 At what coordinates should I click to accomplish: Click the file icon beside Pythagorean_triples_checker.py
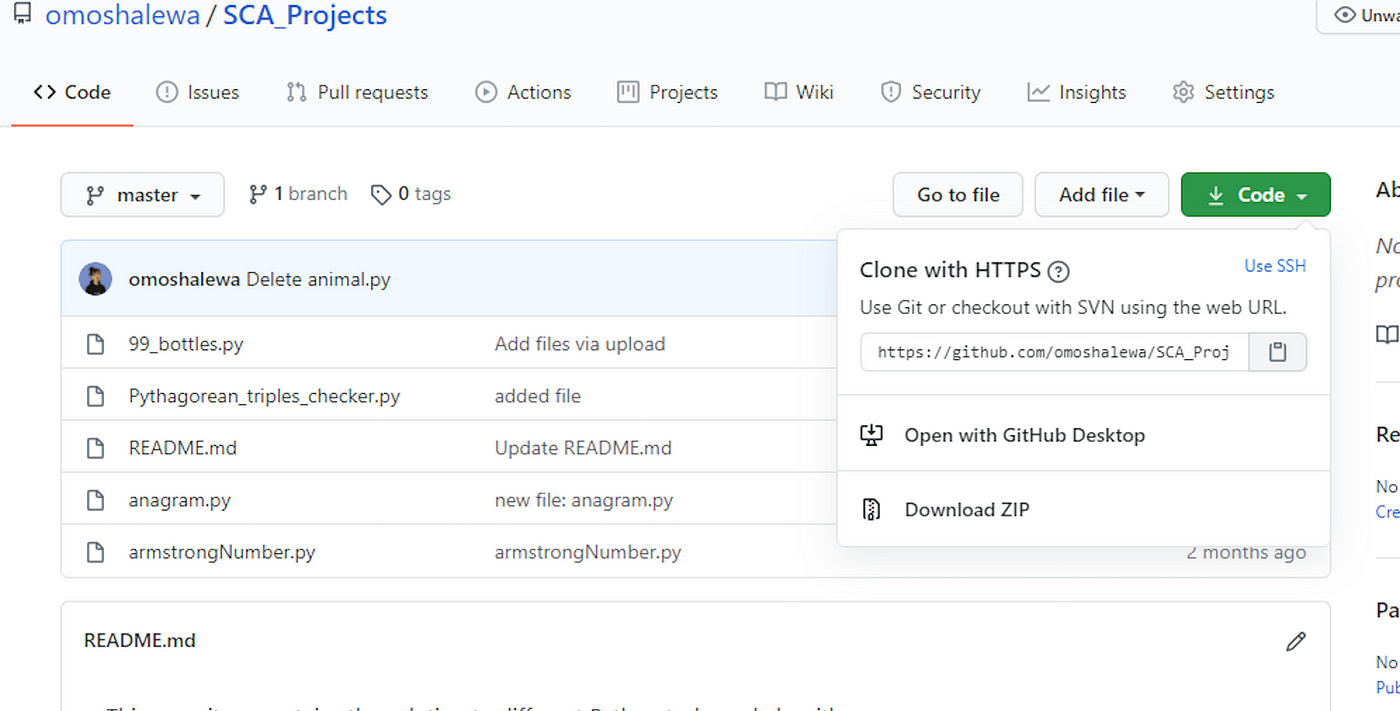point(95,396)
